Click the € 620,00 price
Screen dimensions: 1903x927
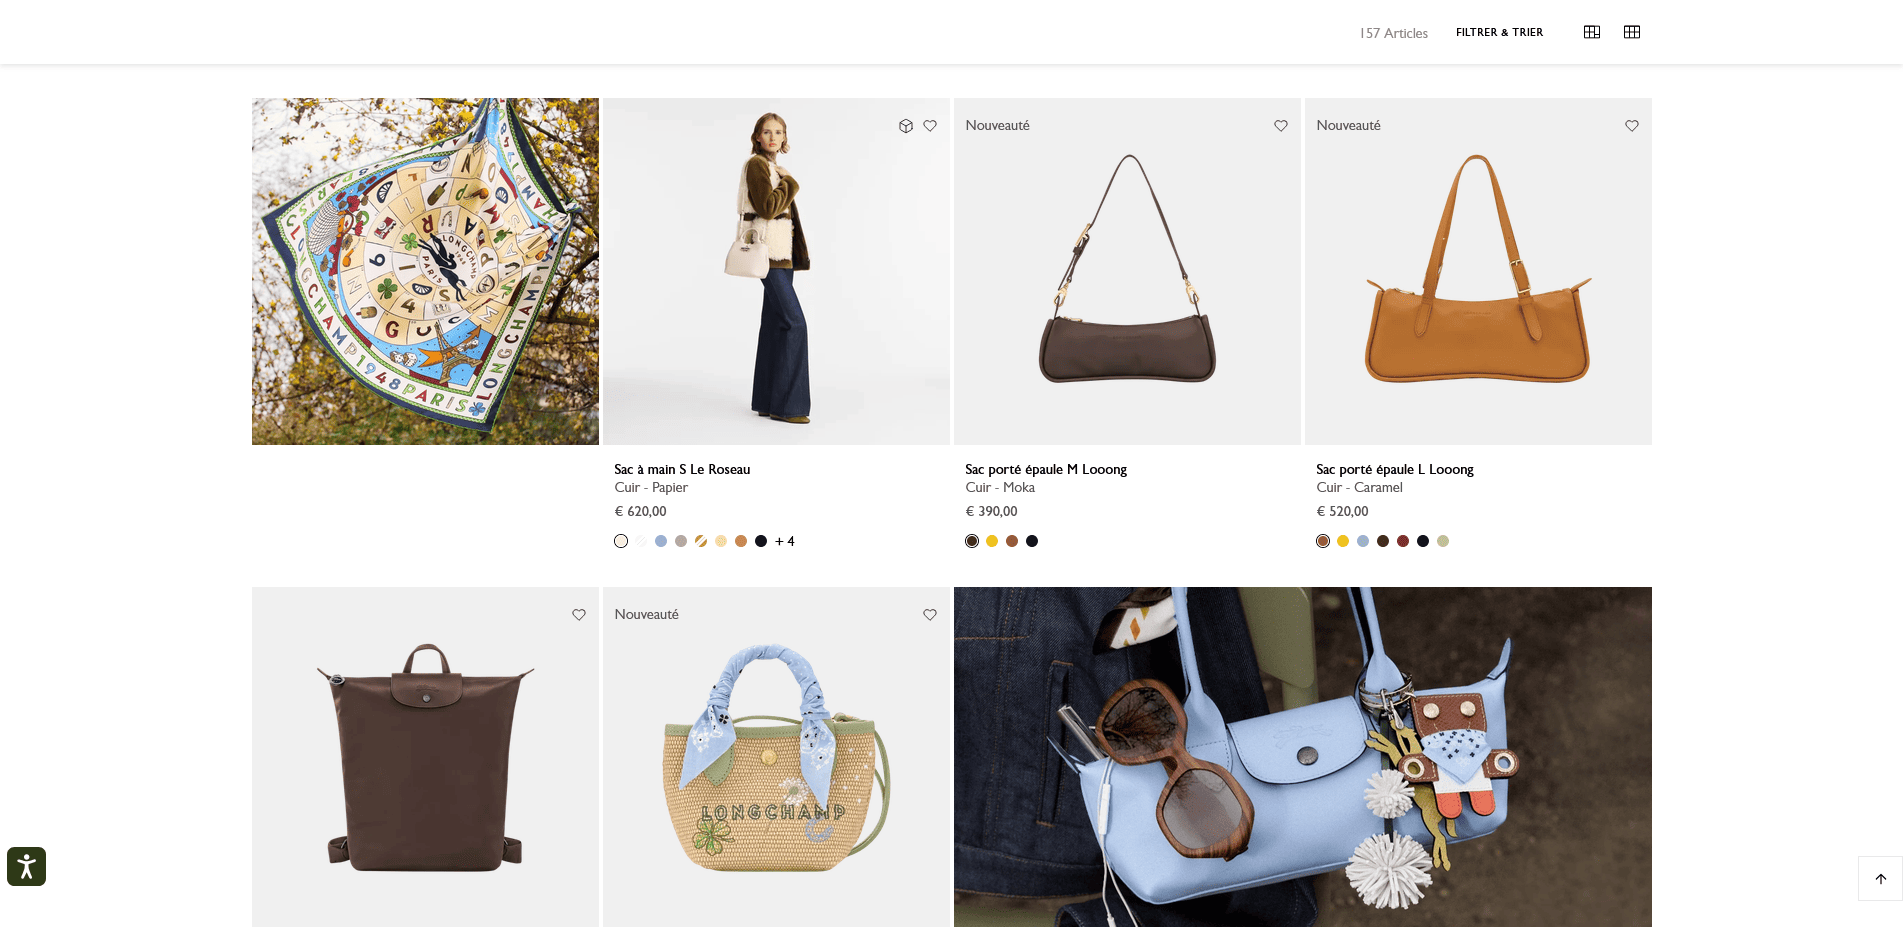pyautogui.click(x=640, y=511)
